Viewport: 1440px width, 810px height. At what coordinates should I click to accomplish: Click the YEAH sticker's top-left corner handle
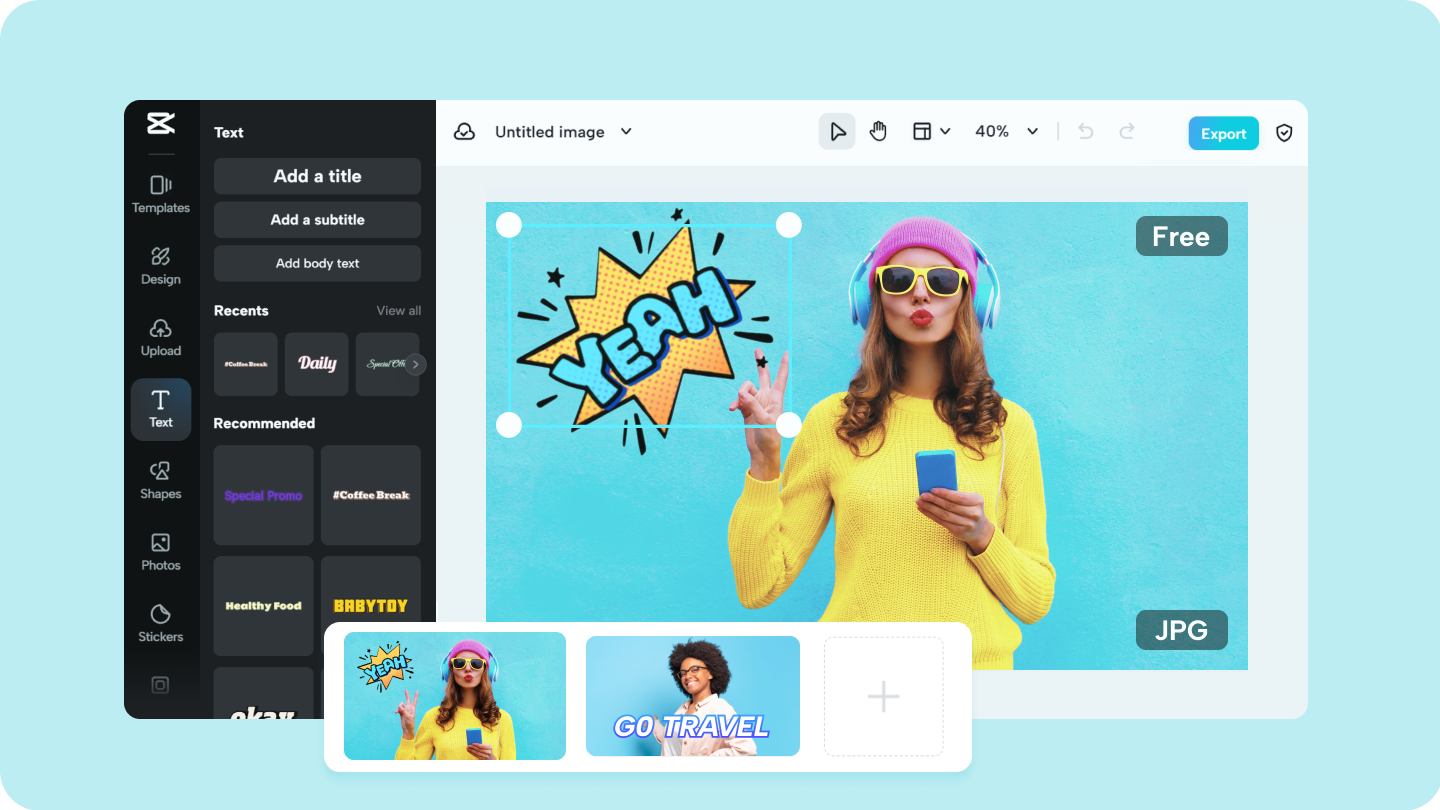pos(509,225)
